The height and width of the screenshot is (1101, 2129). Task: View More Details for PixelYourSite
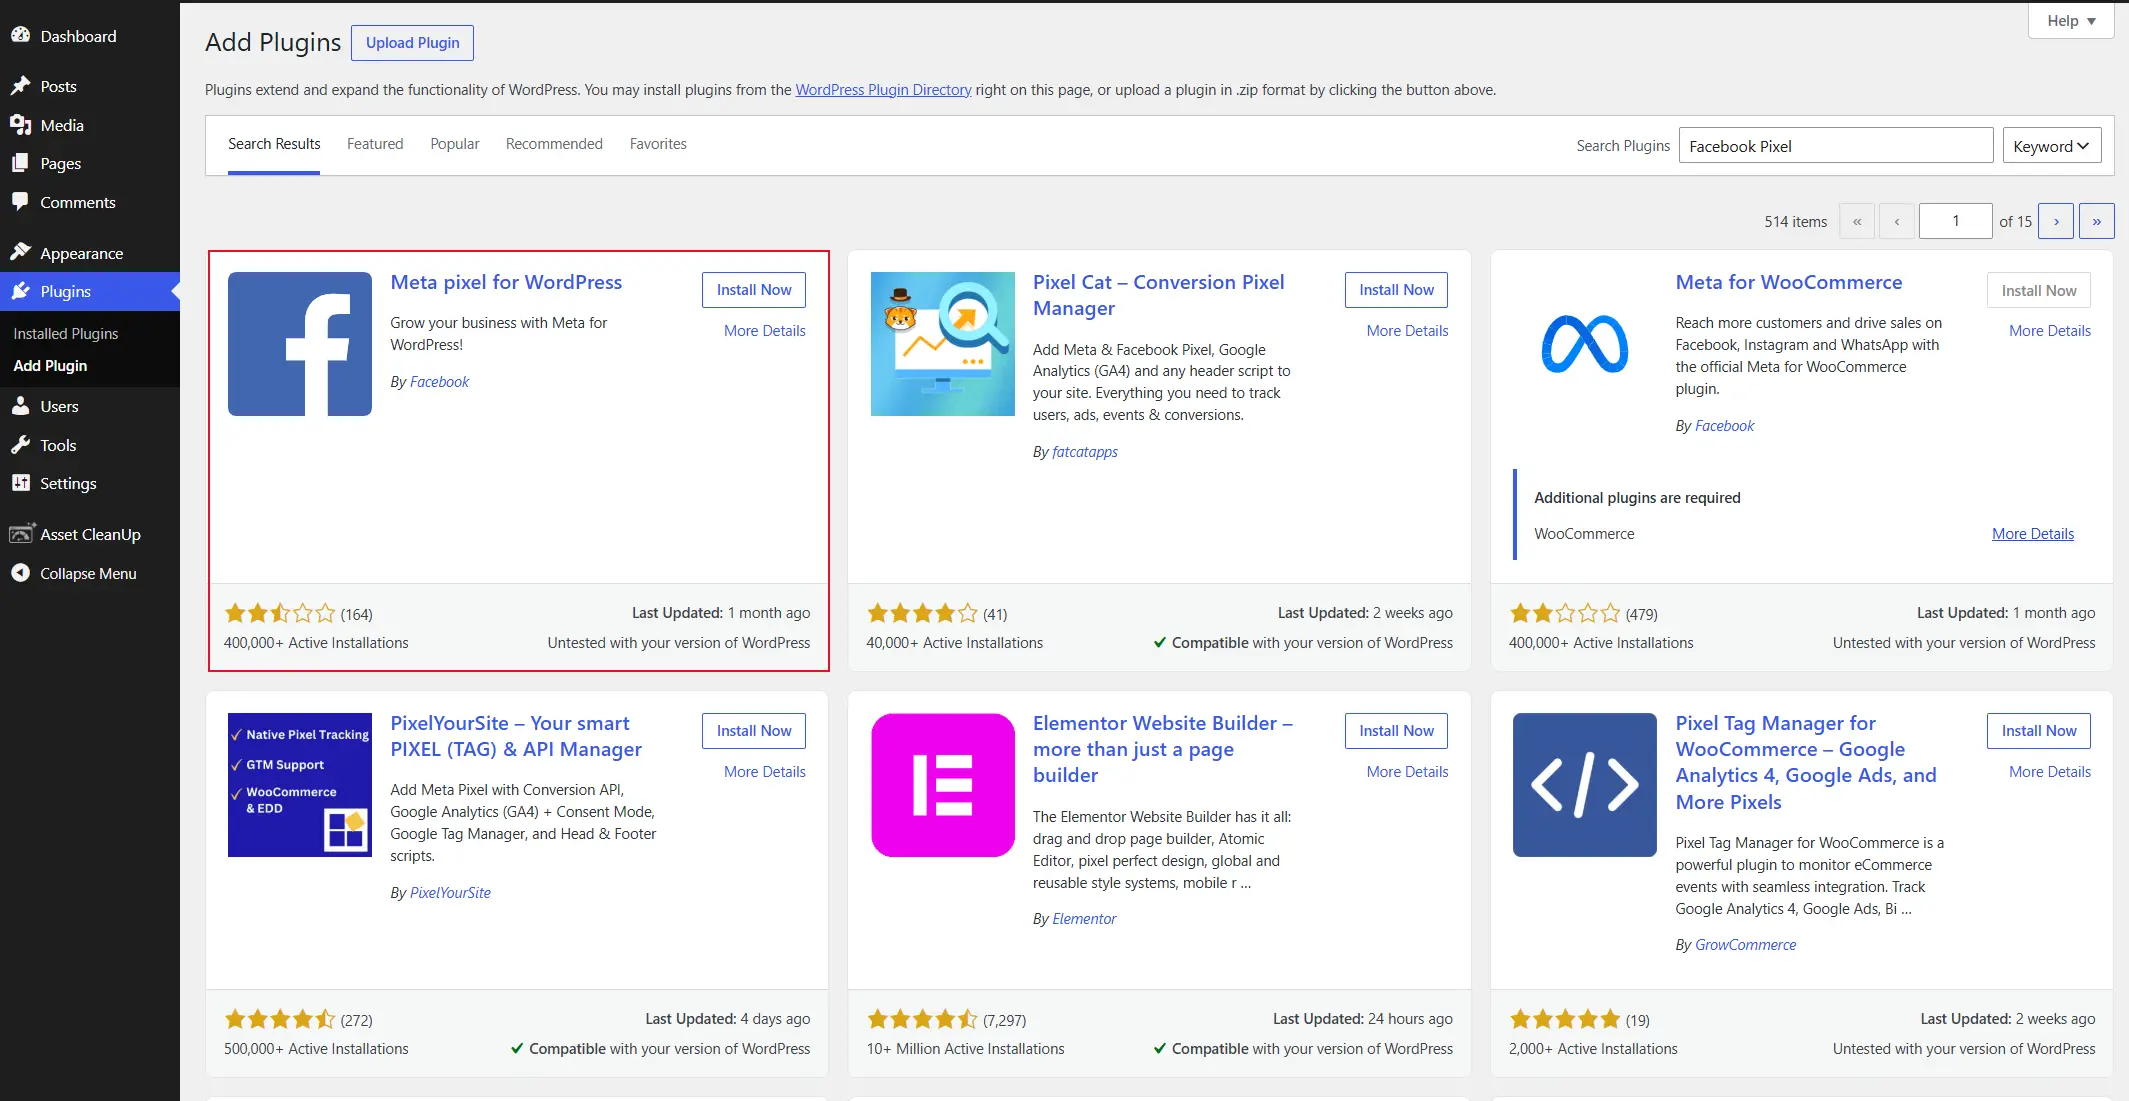[764, 772]
